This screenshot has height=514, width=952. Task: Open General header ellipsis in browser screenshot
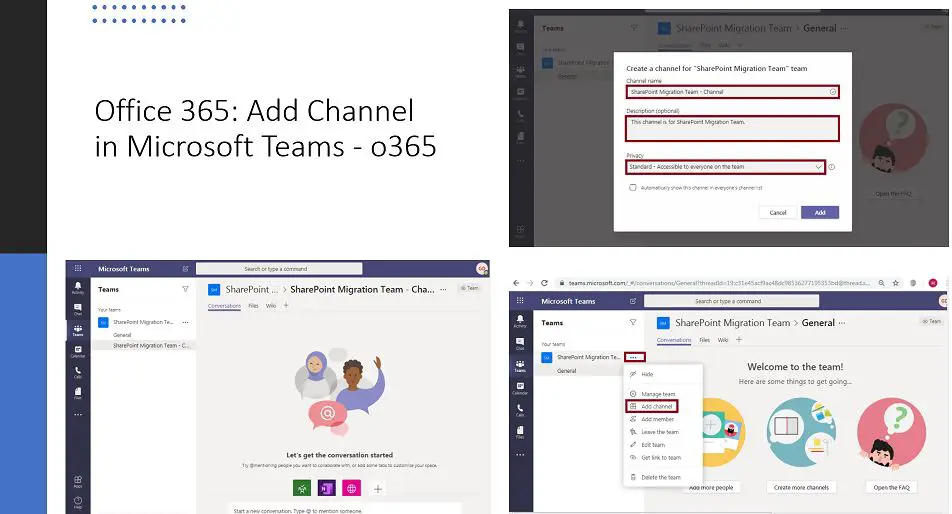coord(842,323)
